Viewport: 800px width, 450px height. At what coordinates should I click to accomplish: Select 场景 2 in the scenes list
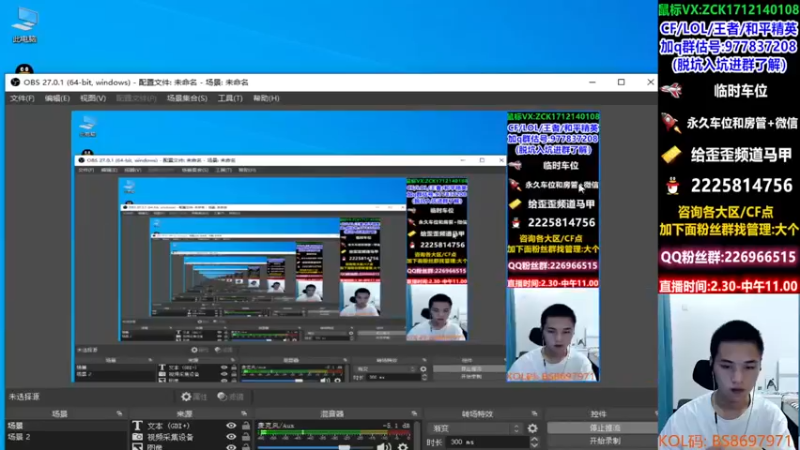click(x=66, y=437)
